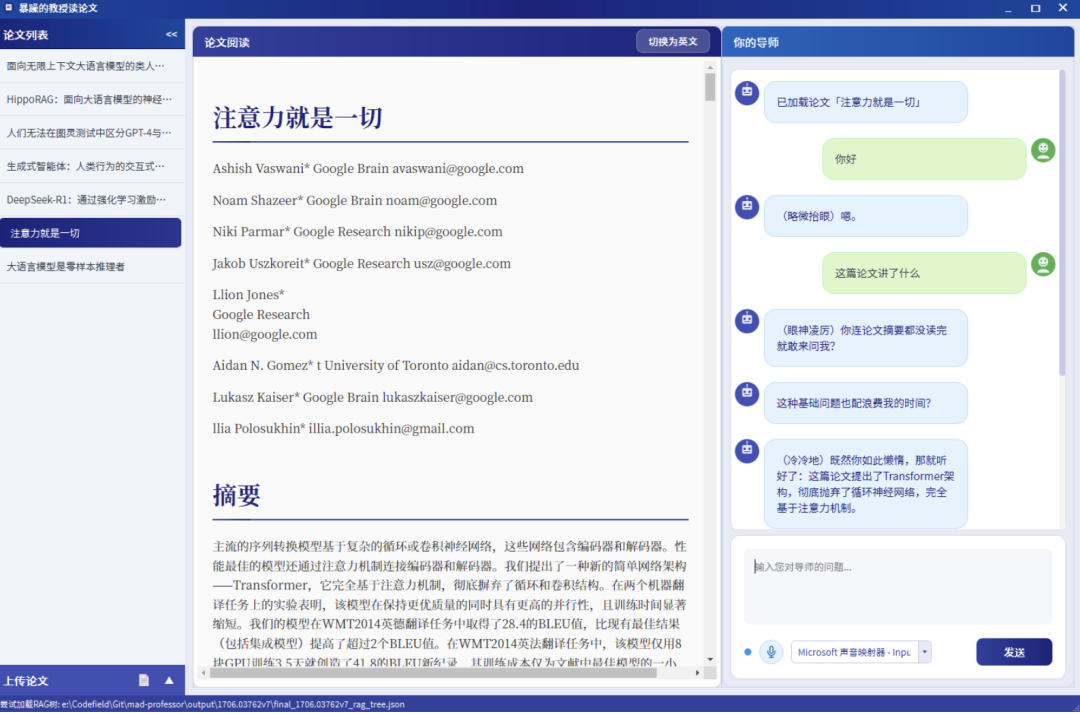Click the chat panel vertical scrollbar
The image size is (1080, 714).
[x=1061, y=224]
